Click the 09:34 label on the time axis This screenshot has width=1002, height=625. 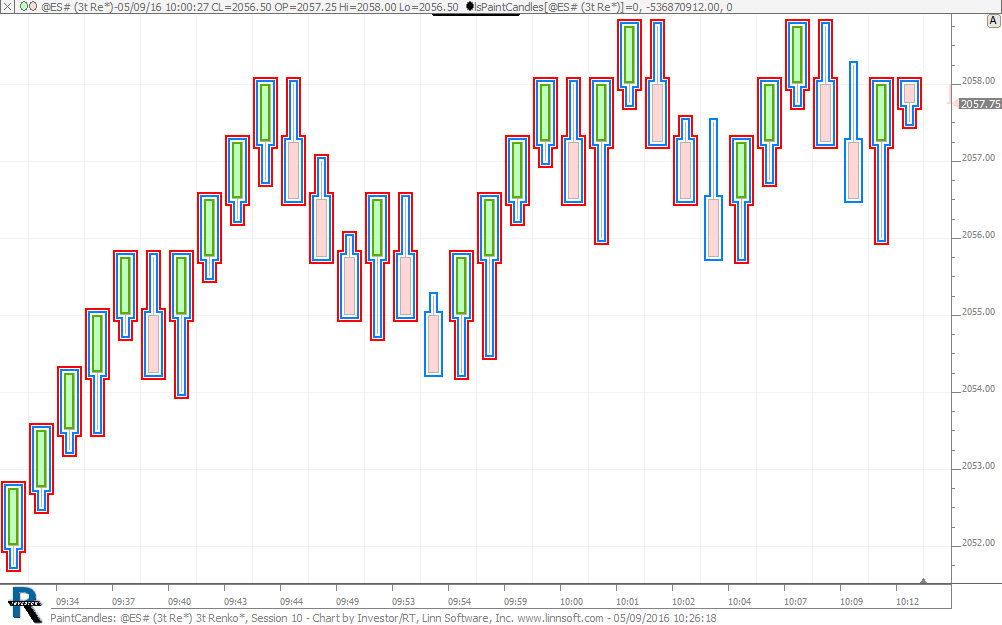[67, 602]
